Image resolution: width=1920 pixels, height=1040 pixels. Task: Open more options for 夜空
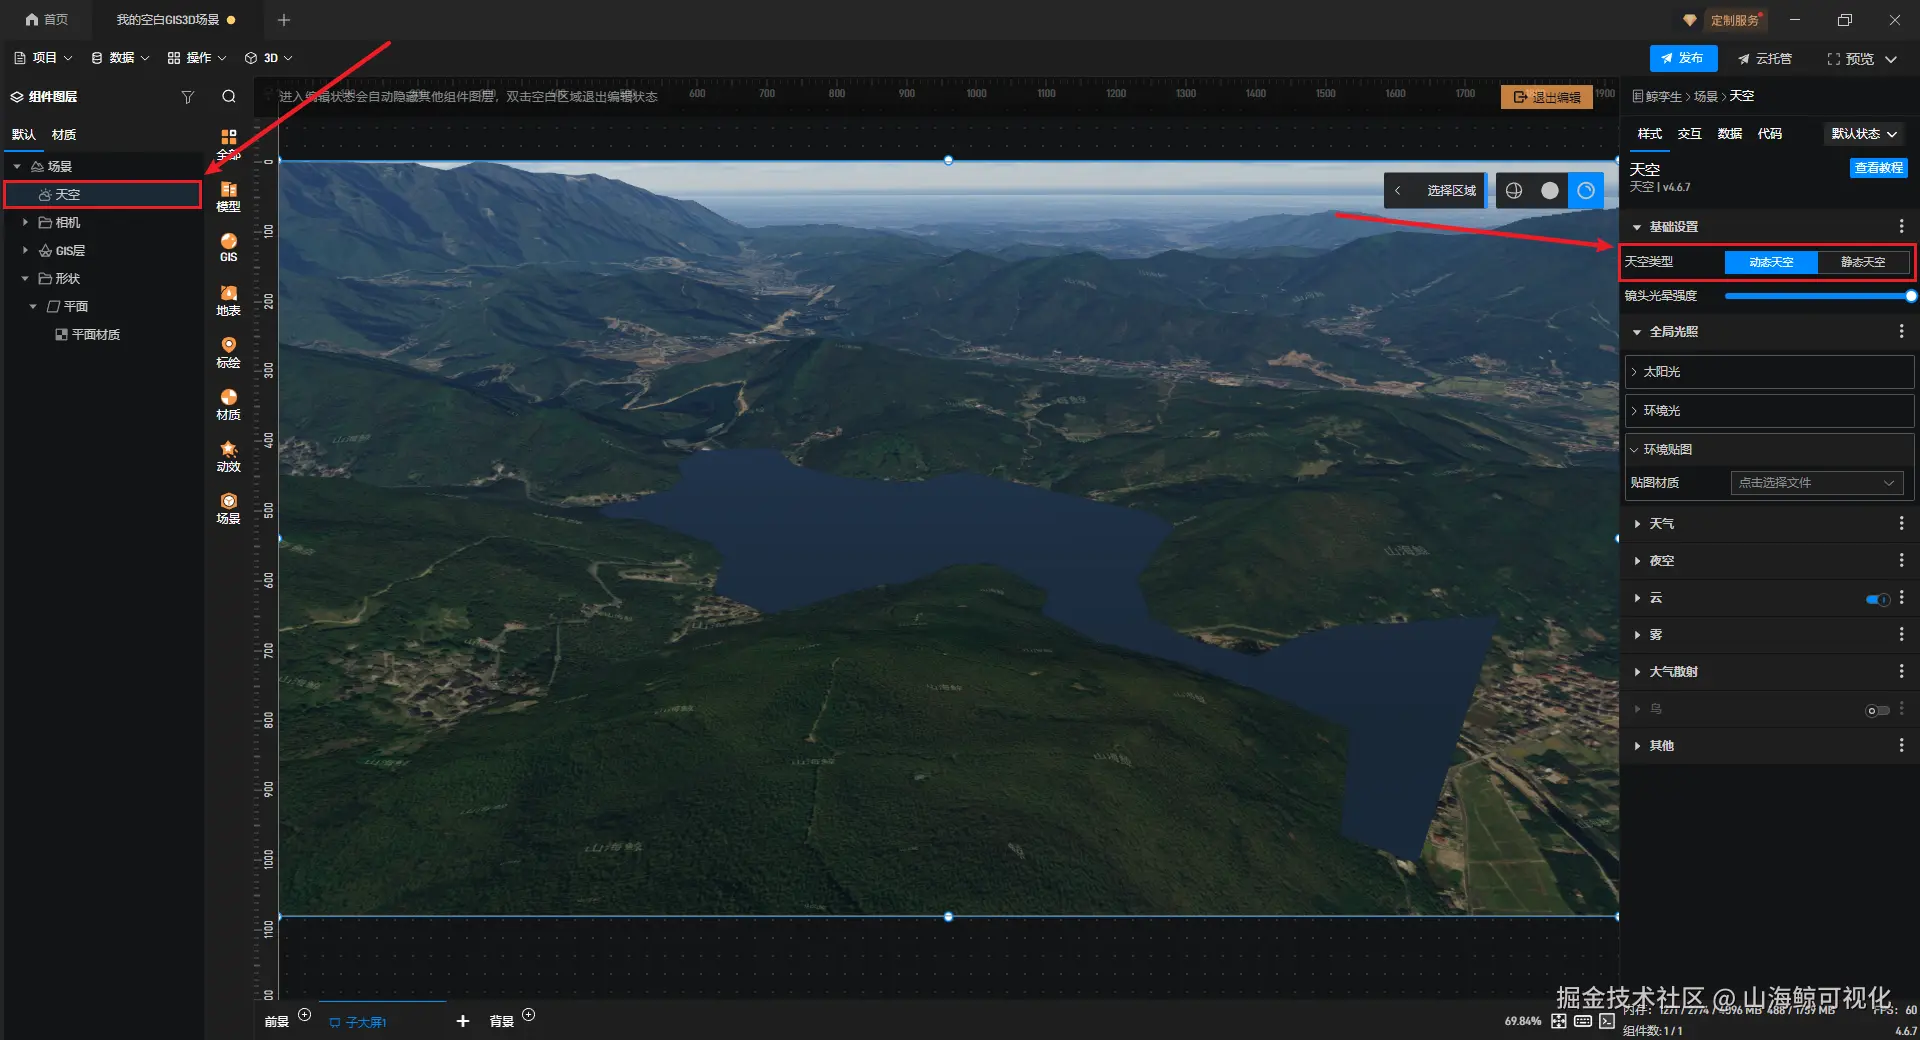pos(1902,561)
